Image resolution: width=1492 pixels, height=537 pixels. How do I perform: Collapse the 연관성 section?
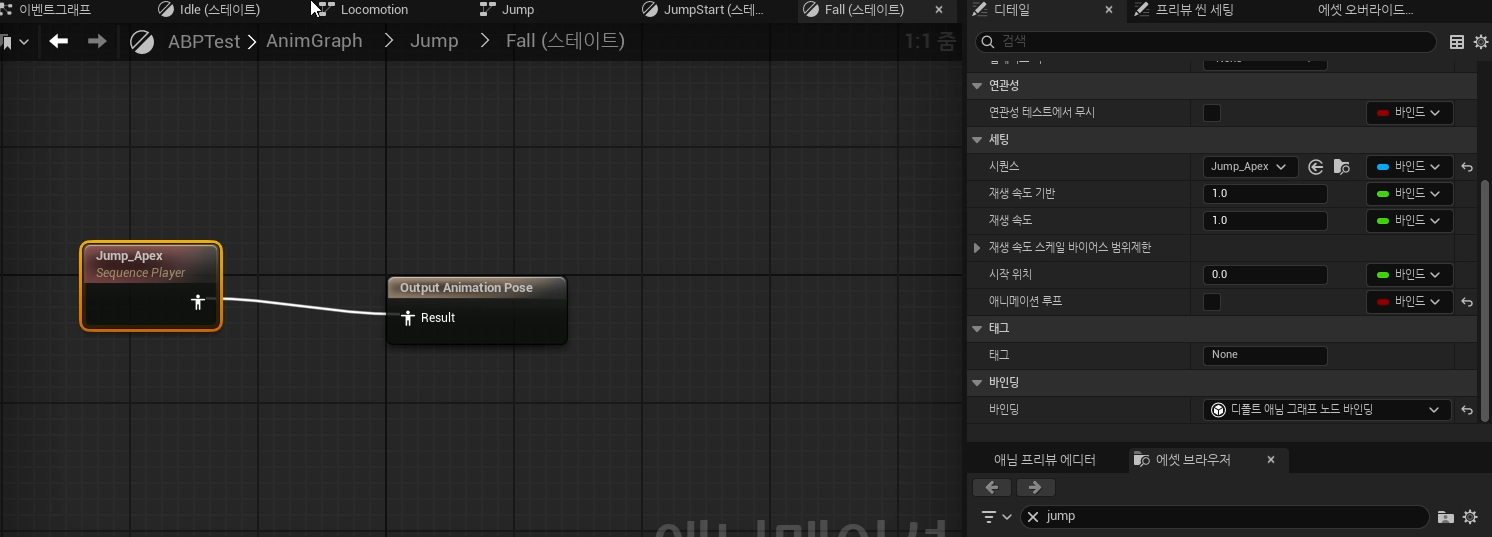click(x=977, y=86)
